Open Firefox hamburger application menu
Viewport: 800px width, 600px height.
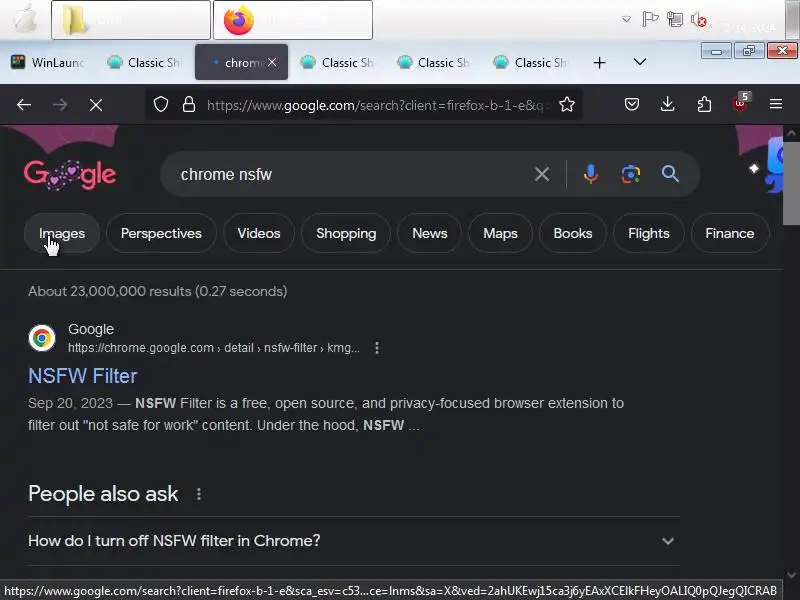tap(776, 105)
